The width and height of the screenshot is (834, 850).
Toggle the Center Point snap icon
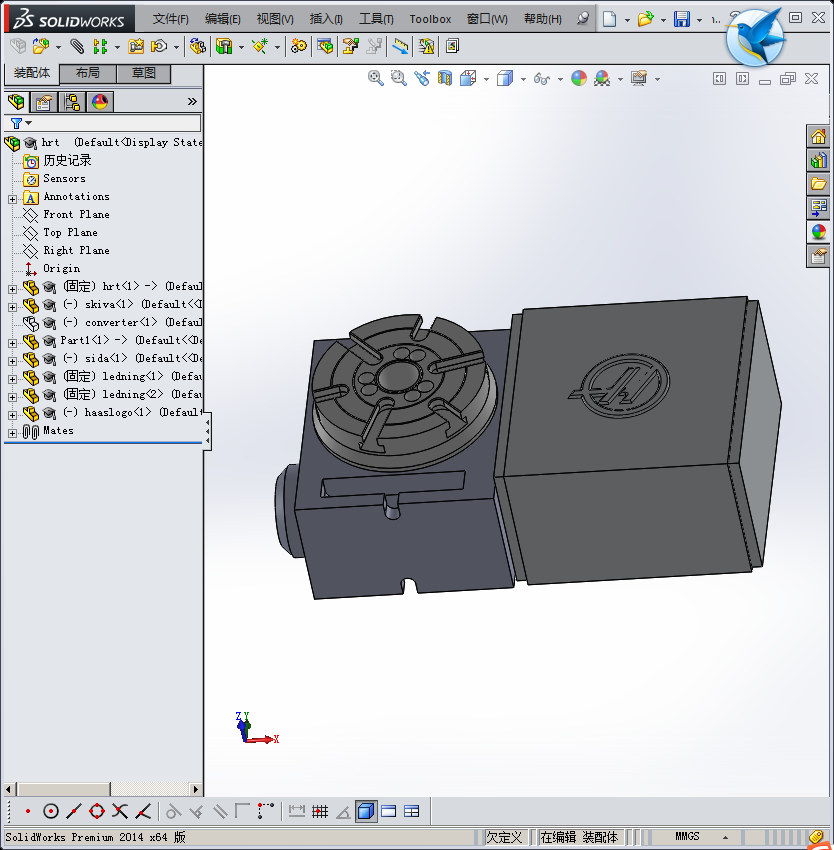pyautogui.click(x=50, y=812)
